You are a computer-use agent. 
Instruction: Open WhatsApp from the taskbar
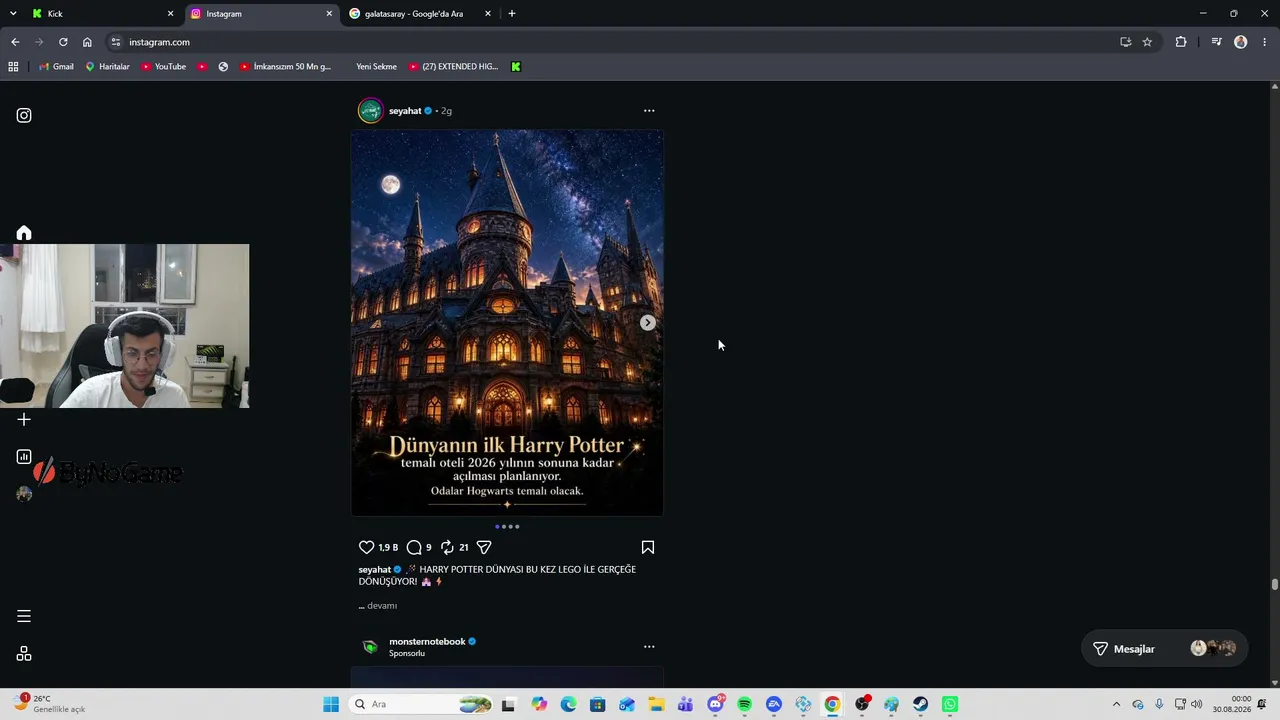point(950,704)
